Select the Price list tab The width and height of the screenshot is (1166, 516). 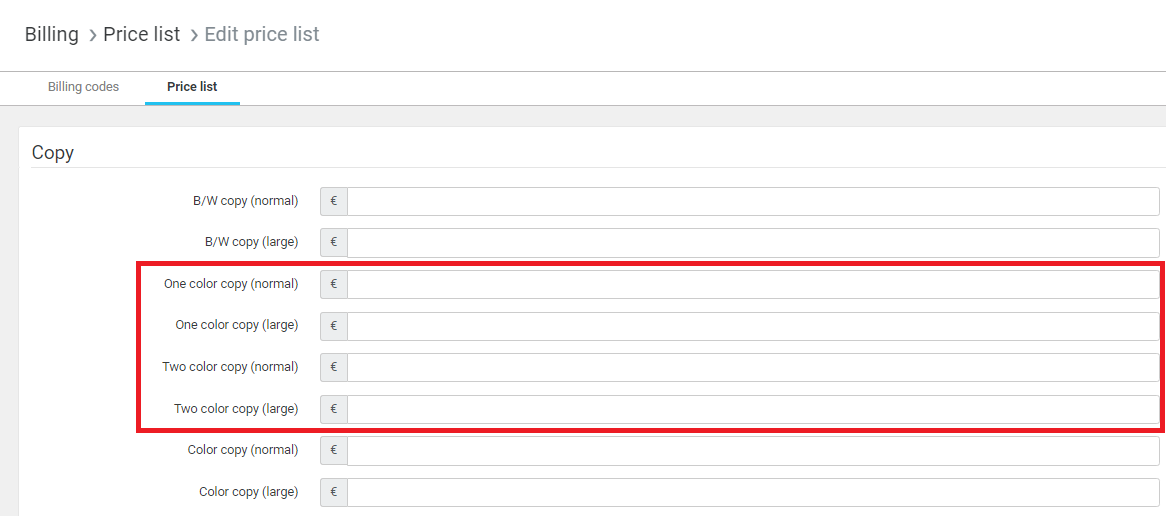click(x=192, y=87)
